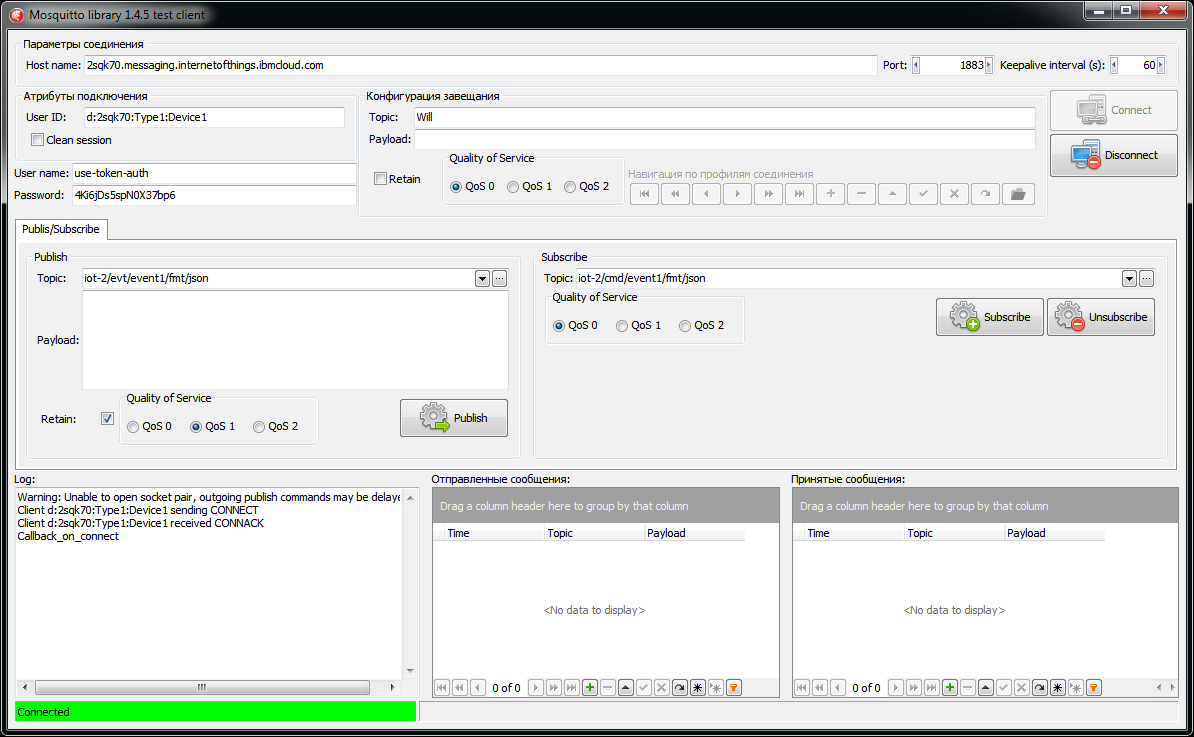The height and width of the screenshot is (737, 1194).
Task: Click the Disconnect button
Action: (x=1113, y=155)
